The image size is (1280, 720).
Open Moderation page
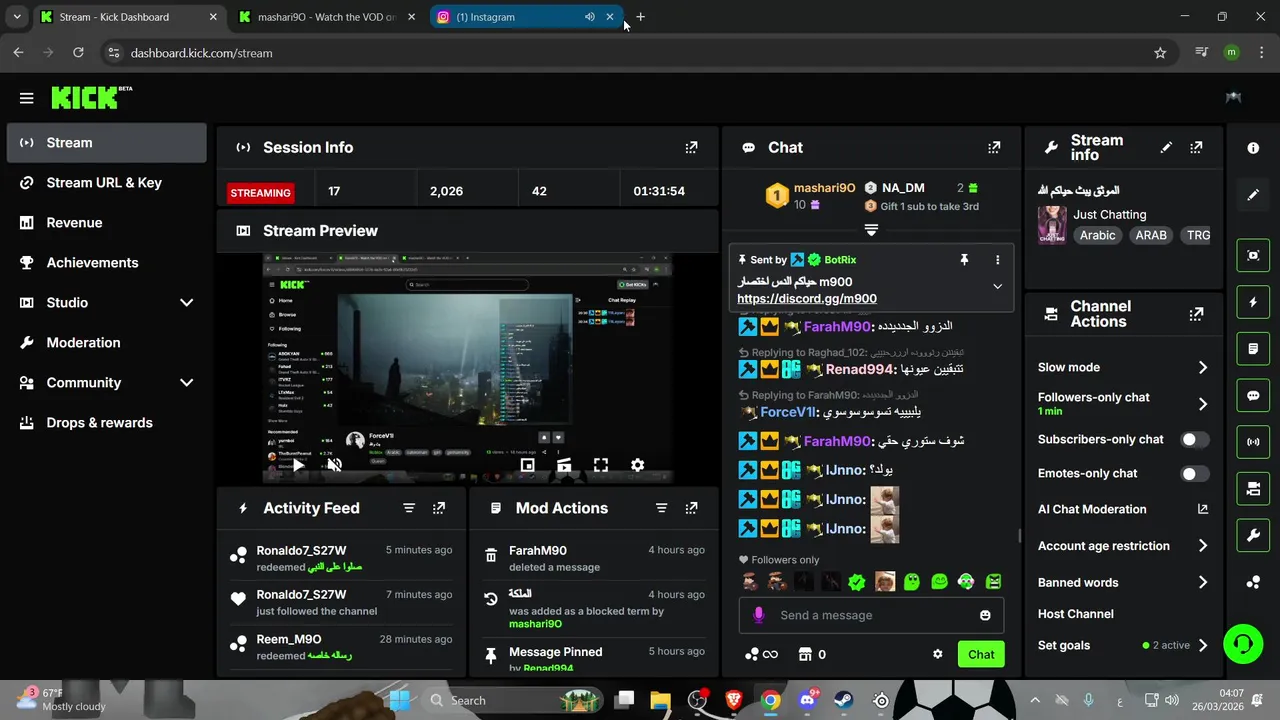tap(106, 343)
